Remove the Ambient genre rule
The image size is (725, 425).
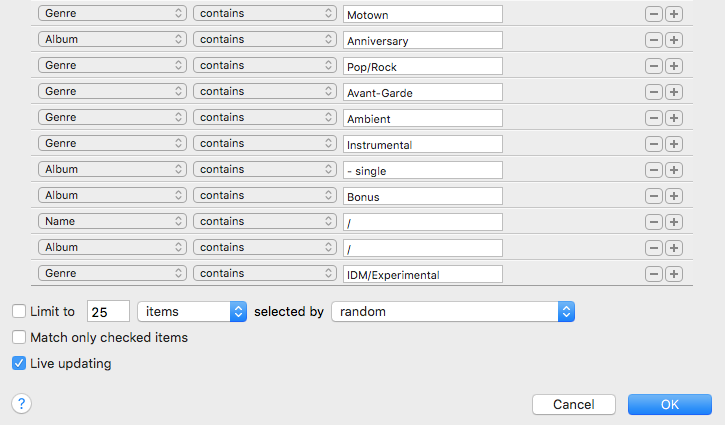(x=653, y=118)
